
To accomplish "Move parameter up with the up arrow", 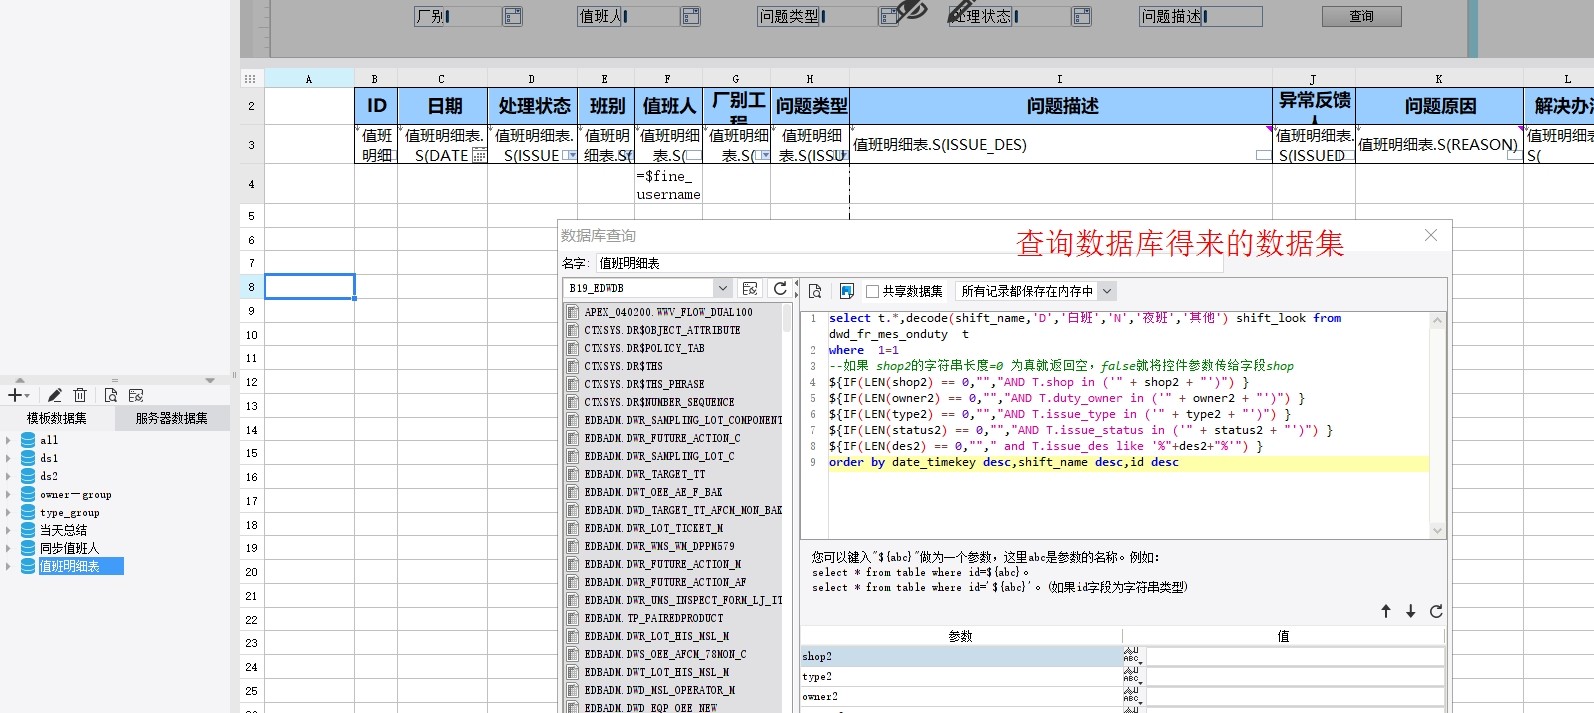I will pyautogui.click(x=1386, y=611).
